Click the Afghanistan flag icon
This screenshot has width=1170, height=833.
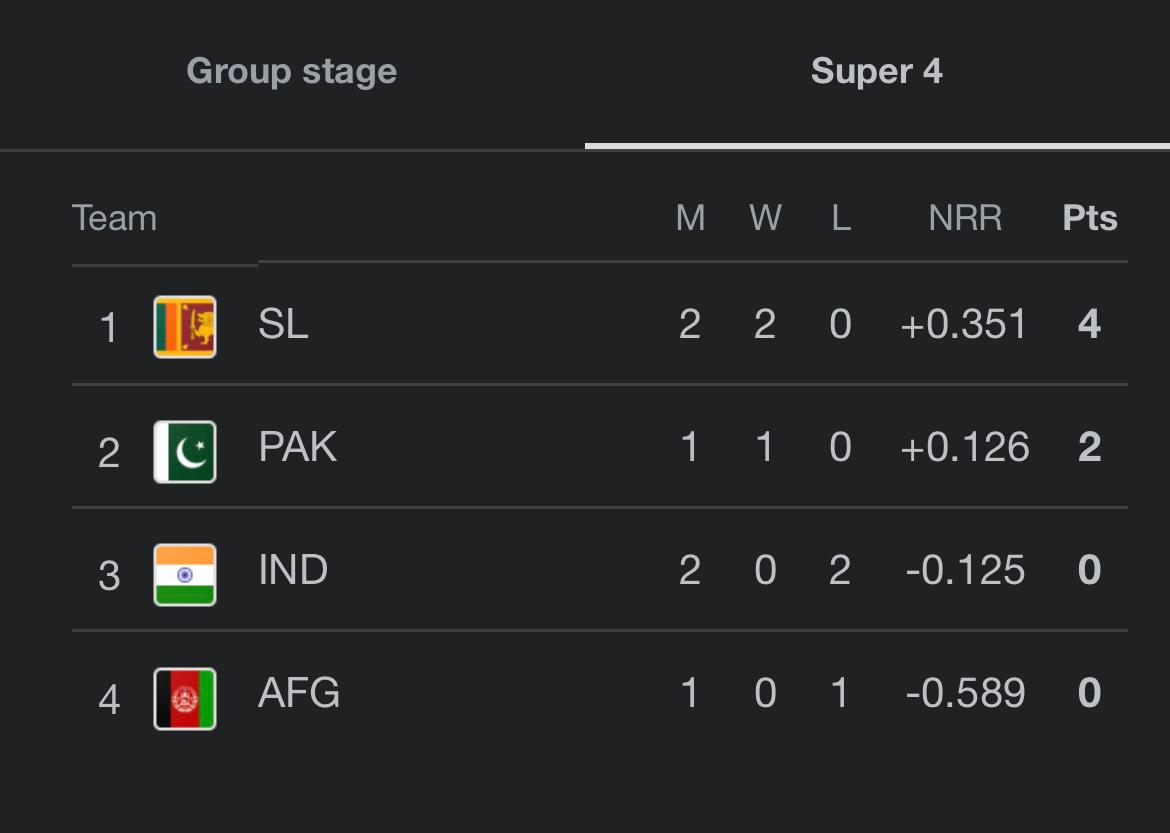click(185, 698)
